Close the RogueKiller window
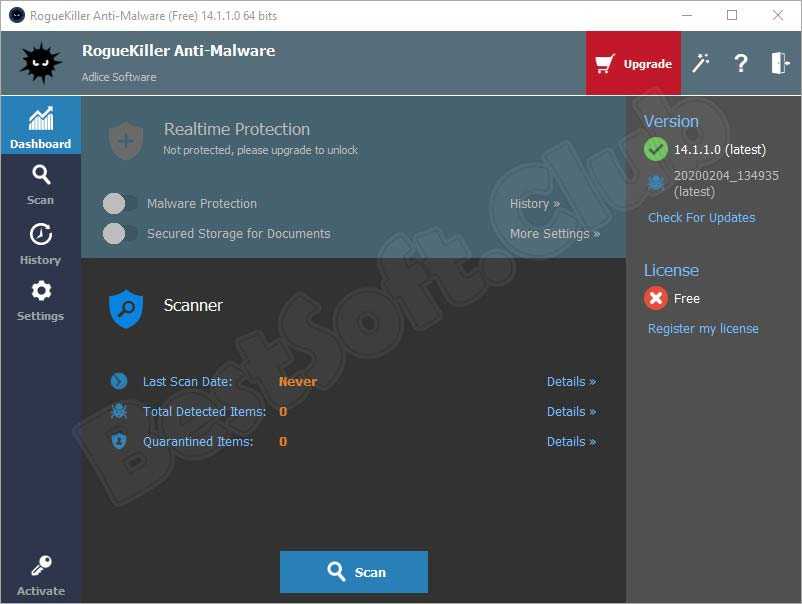 (x=777, y=15)
